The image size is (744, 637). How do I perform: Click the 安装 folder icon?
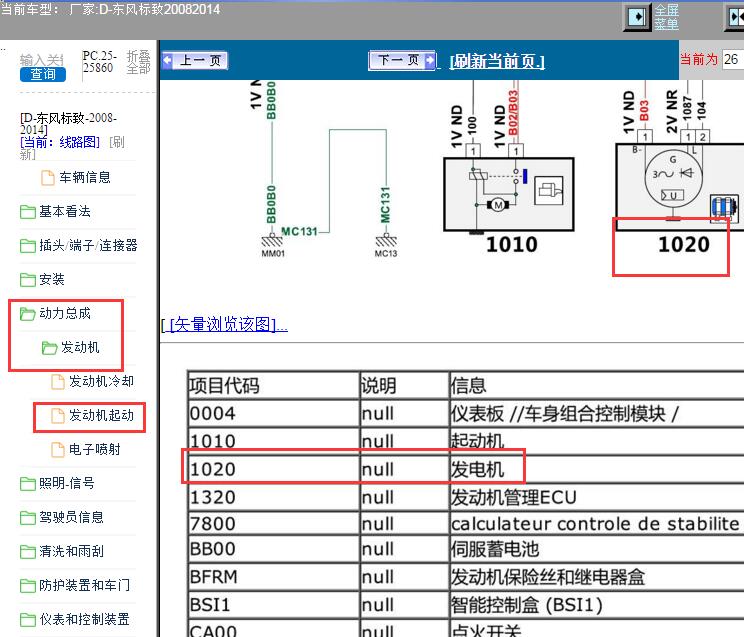(x=28, y=280)
